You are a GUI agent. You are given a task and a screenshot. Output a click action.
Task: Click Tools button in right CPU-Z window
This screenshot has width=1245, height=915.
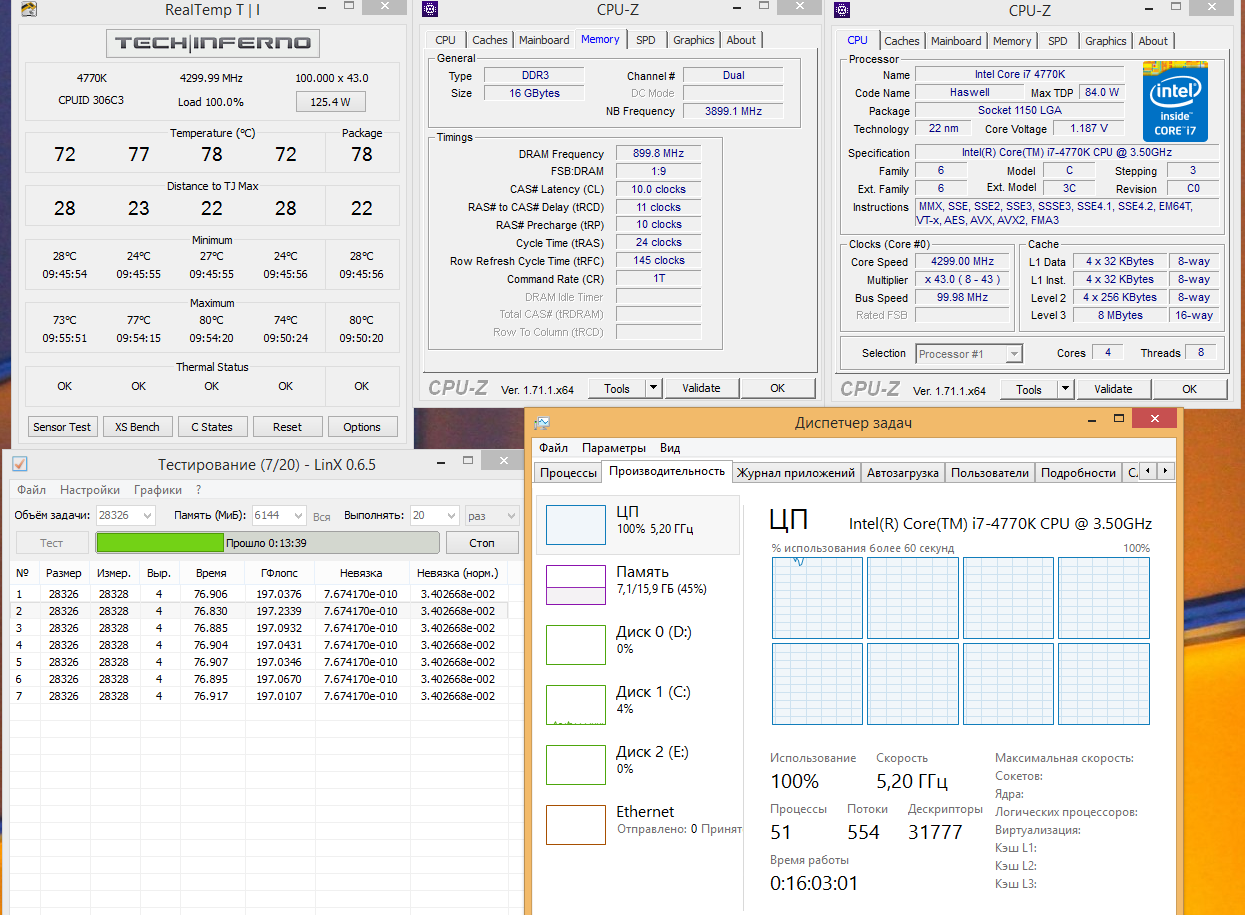tap(1029, 389)
